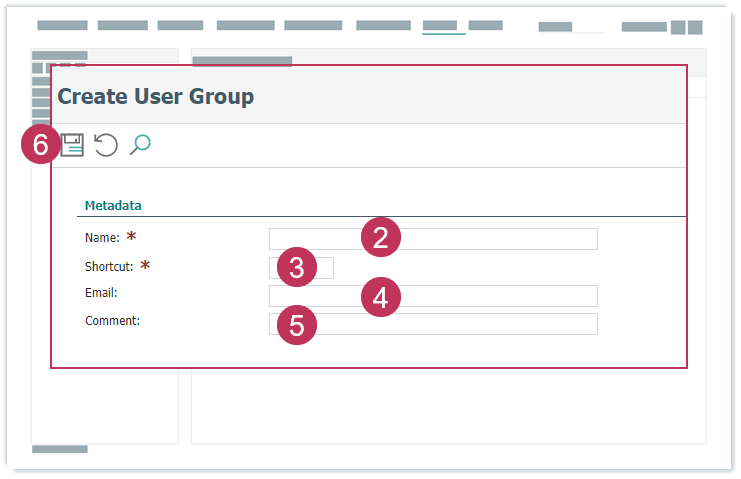Click the numbered callout badge 6
The height and width of the screenshot is (479, 741).
[x=40, y=145]
